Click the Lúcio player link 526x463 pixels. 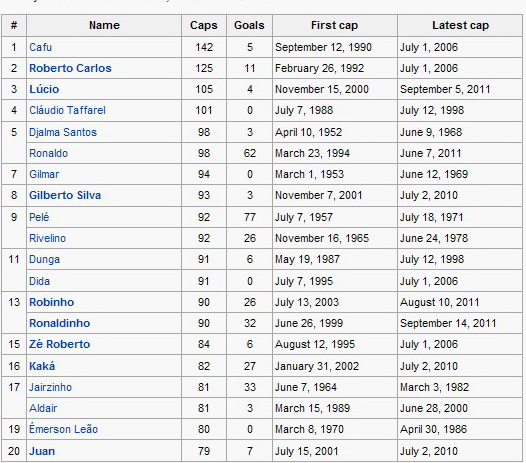point(44,89)
